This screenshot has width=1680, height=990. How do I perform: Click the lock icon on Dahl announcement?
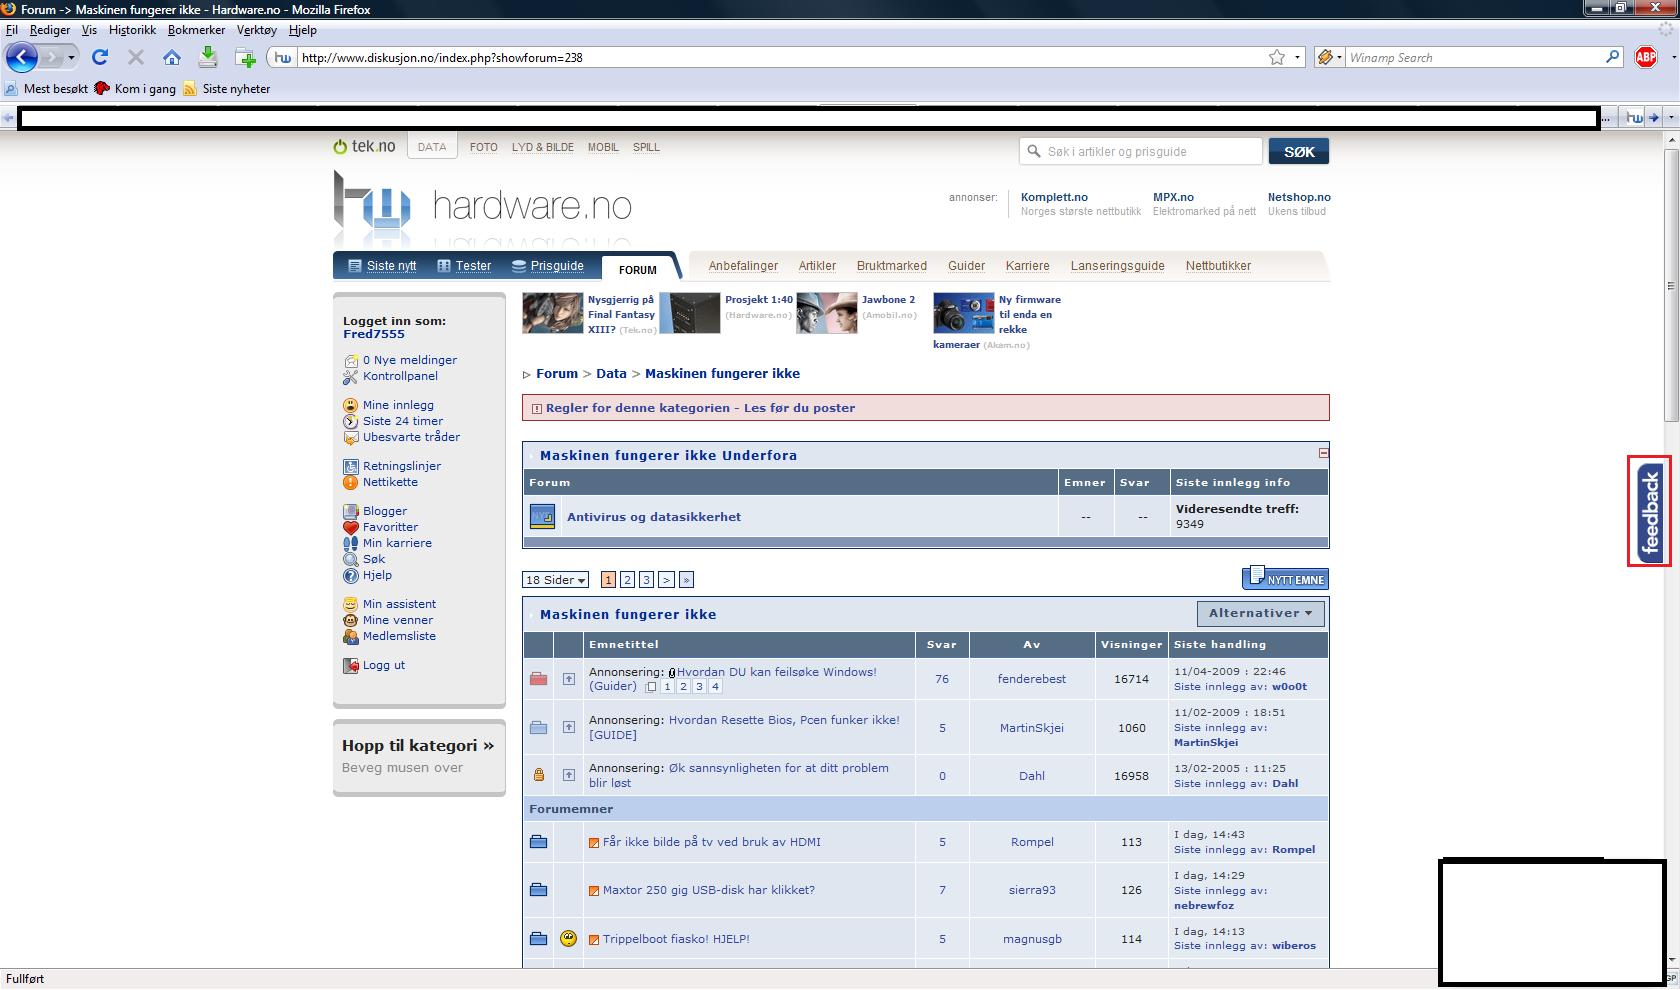pyautogui.click(x=539, y=775)
